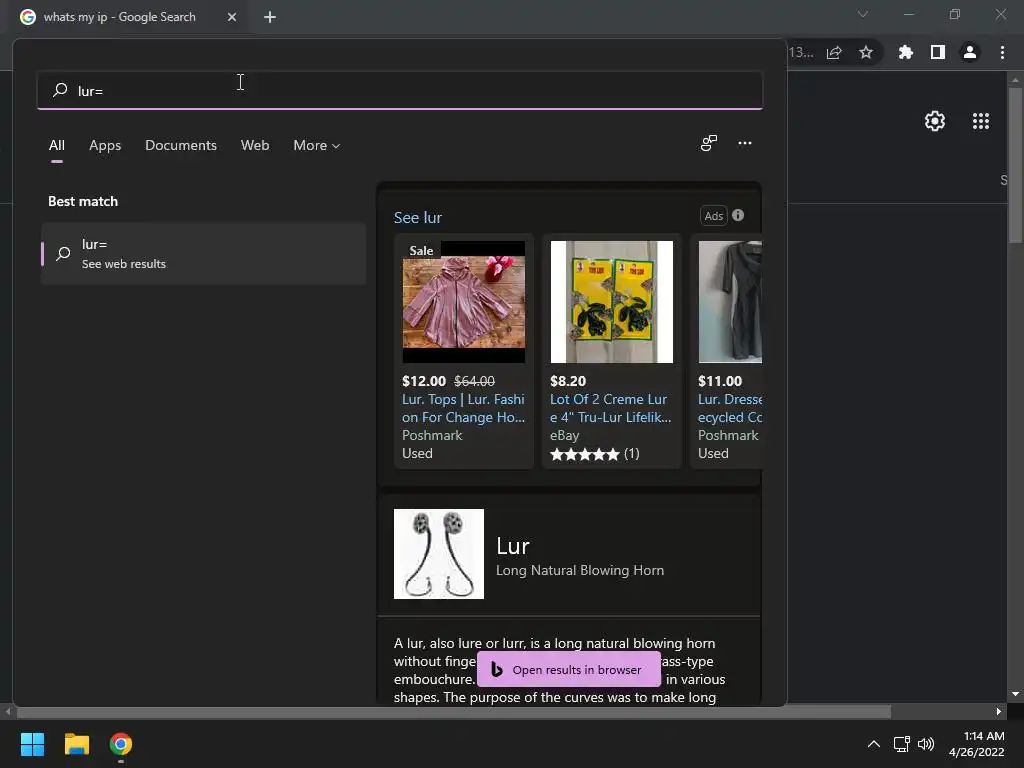Image resolution: width=1024 pixels, height=768 pixels.
Task: Click the Ads label badge
Action: (714, 216)
